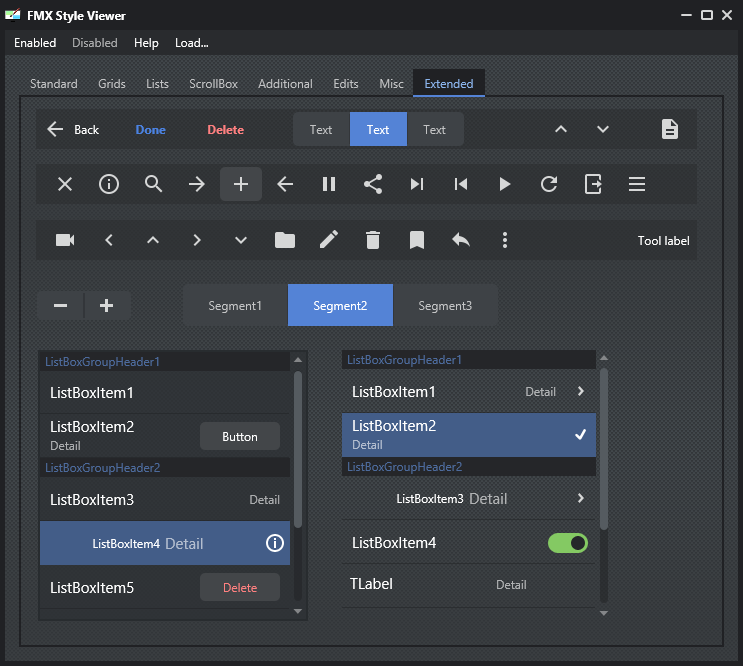
Task: Click the up chevron in the third toolbar
Action: click(x=153, y=240)
